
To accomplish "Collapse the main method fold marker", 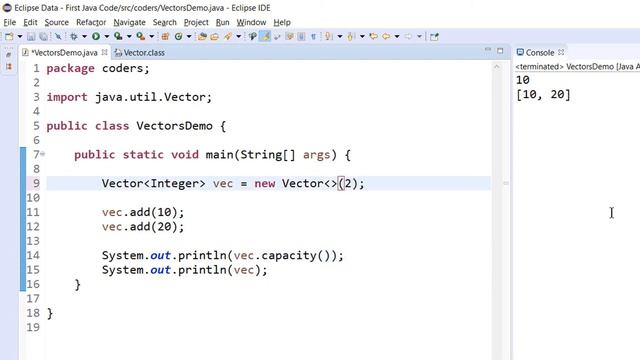I will [x=42, y=154].
